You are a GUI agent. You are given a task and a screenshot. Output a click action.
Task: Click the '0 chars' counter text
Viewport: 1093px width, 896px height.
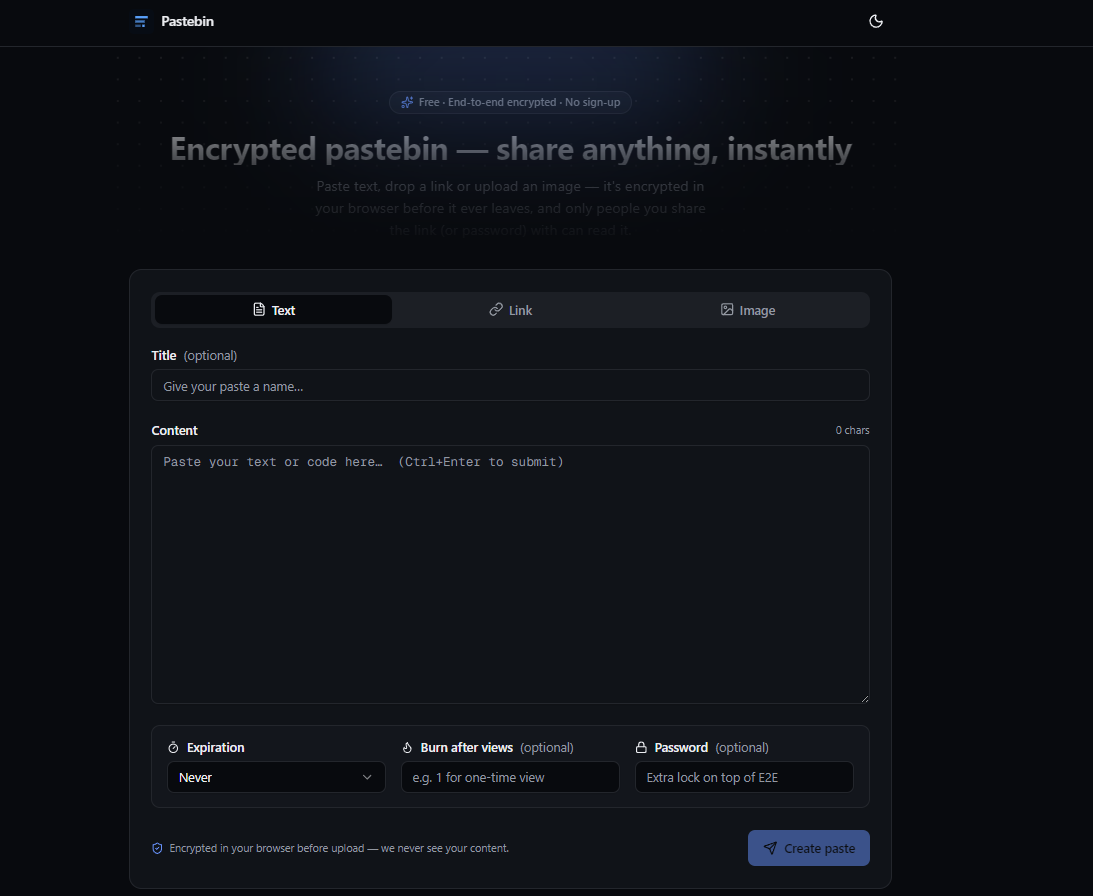coord(852,430)
